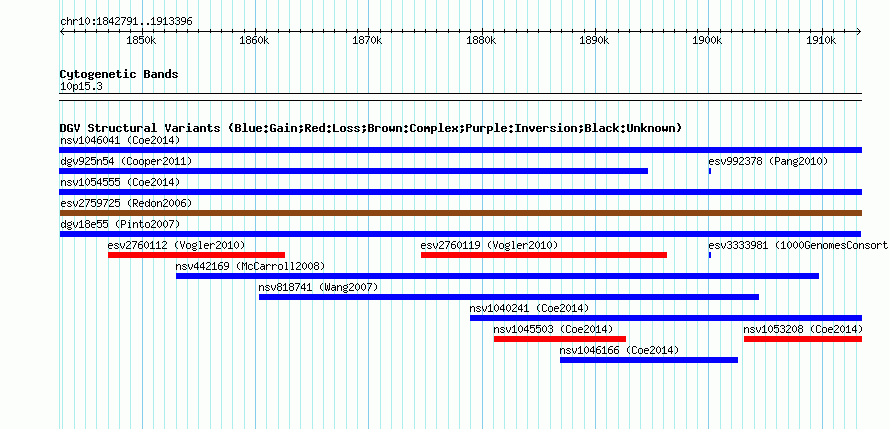
Task: Click the red loss bar for nsv1045503
Action: pyautogui.click(x=560, y=339)
